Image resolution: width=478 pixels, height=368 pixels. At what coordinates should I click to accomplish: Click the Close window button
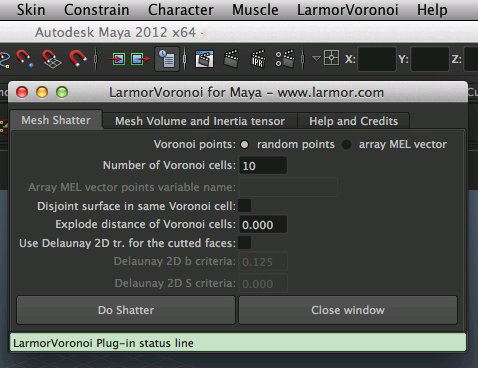pos(348,310)
